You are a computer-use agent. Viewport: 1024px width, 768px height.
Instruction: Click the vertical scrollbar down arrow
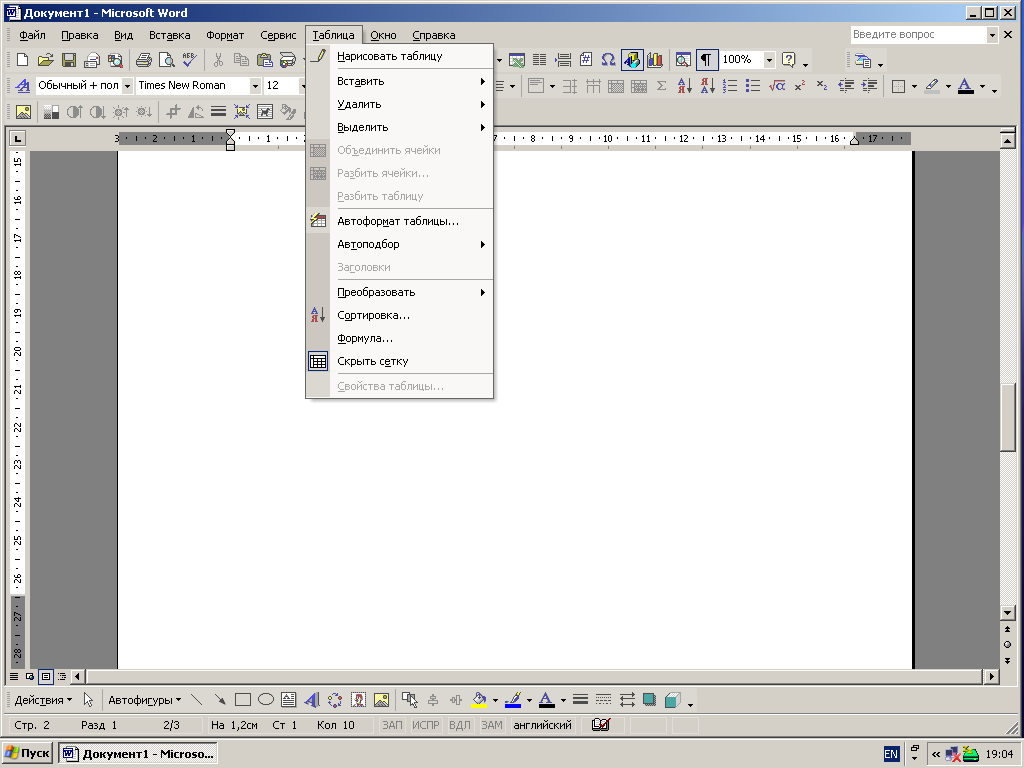[1008, 613]
